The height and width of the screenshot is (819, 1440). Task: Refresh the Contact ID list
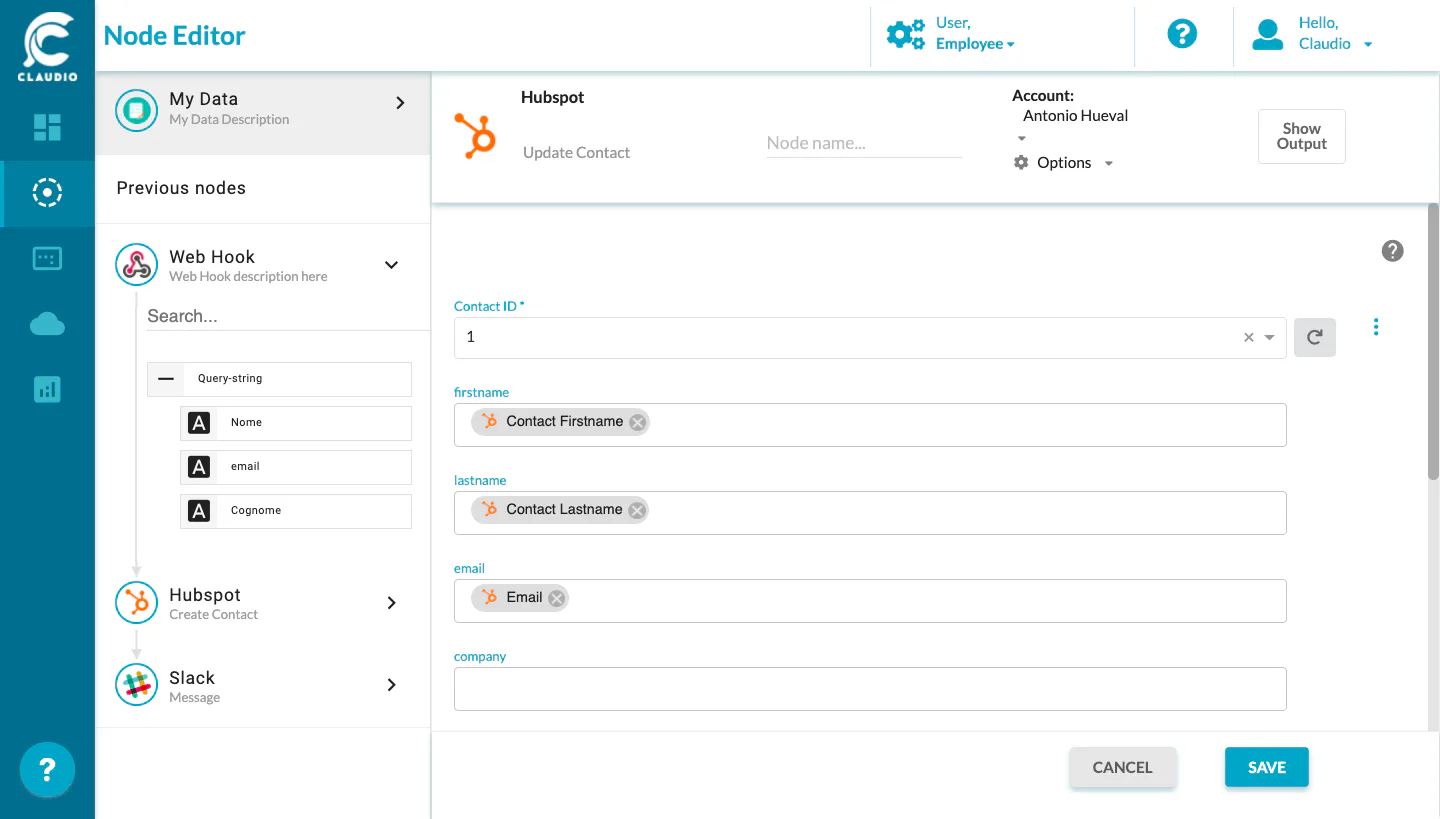coord(1315,338)
